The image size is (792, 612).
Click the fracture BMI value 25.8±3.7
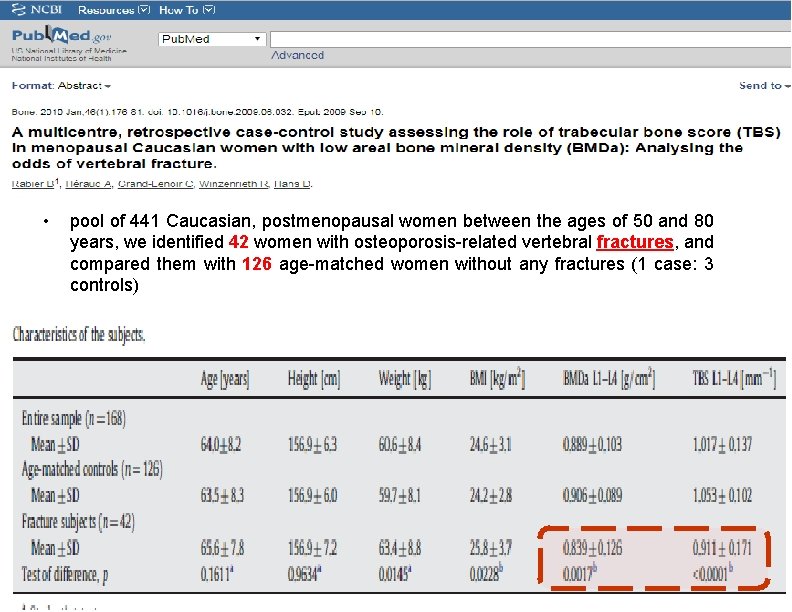tap(490, 548)
